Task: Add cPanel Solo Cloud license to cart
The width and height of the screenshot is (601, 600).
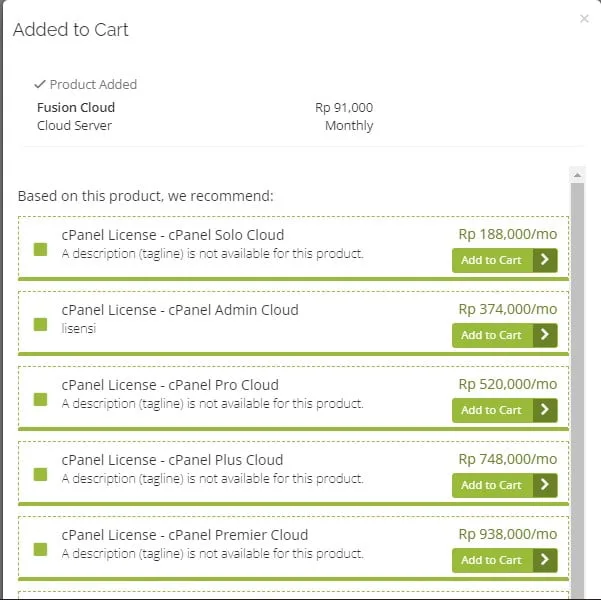Action: (x=504, y=260)
